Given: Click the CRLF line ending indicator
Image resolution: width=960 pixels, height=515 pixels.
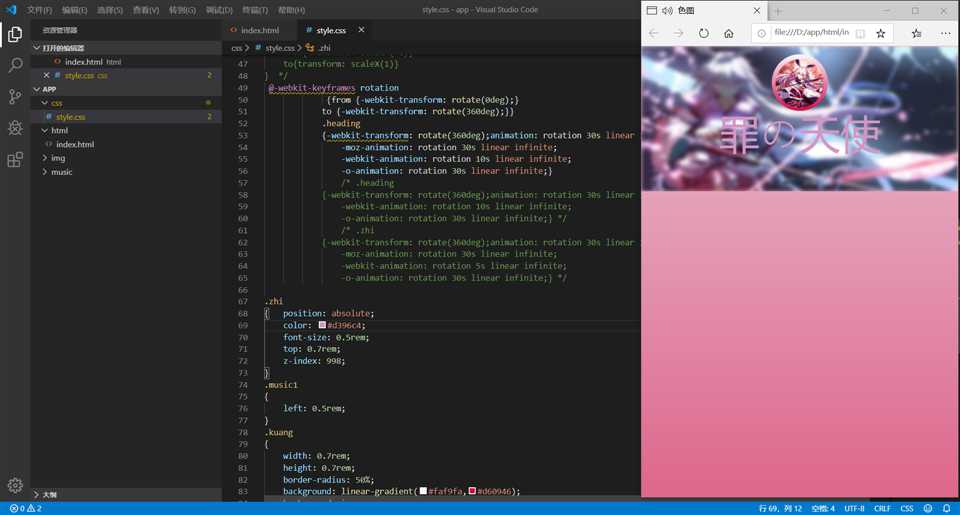Looking at the screenshot, I should [x=882, y=508].
